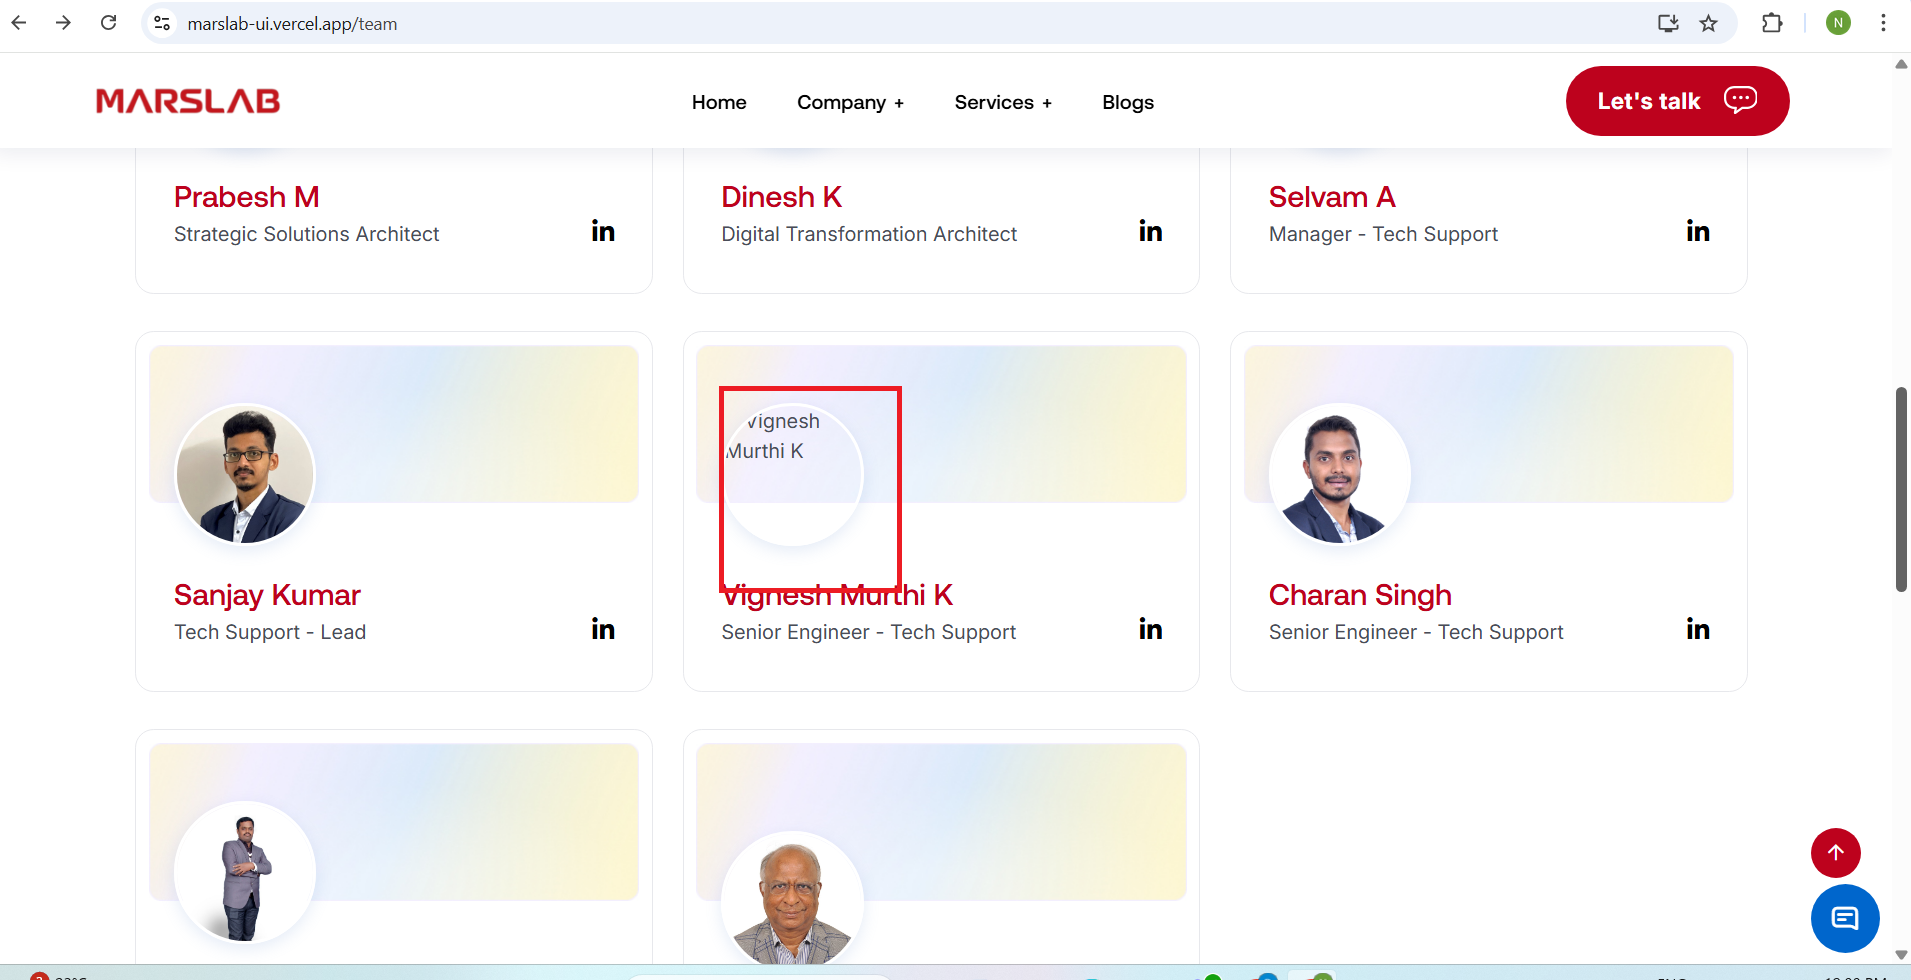Viewport: 1911px width, 980px height.
Task: Go to the Home page
Action: click(719, 102)
